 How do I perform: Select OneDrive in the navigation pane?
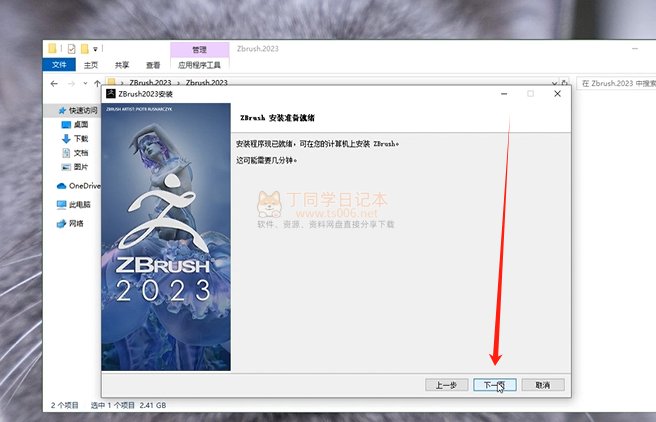coord(84,186)
